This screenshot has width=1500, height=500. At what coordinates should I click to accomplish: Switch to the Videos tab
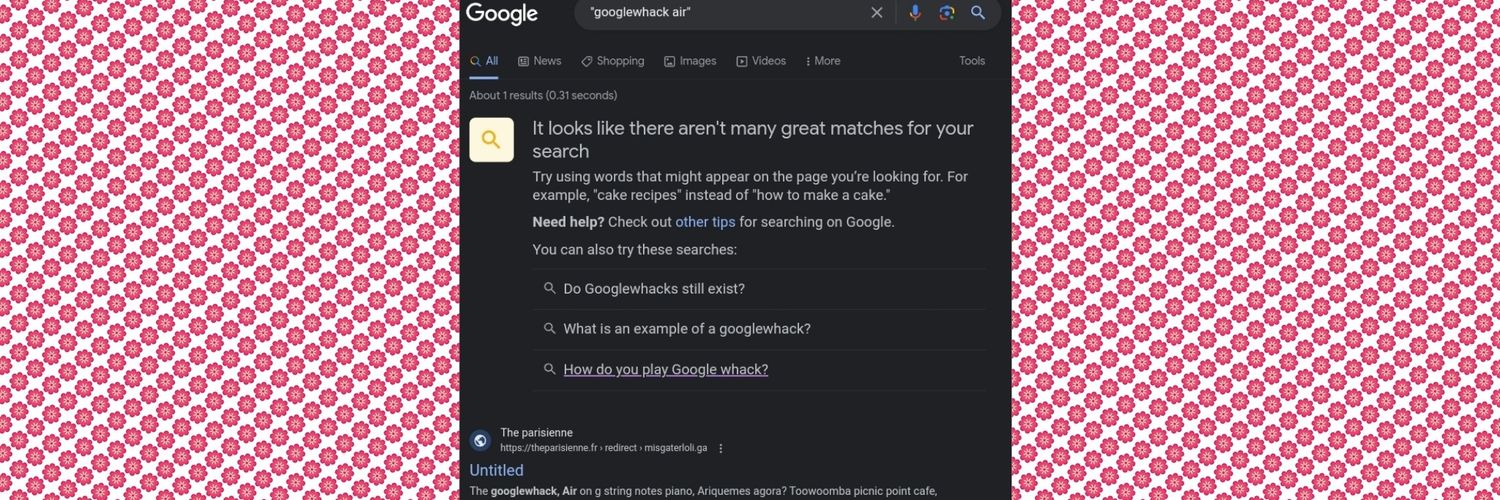[761, 61]
